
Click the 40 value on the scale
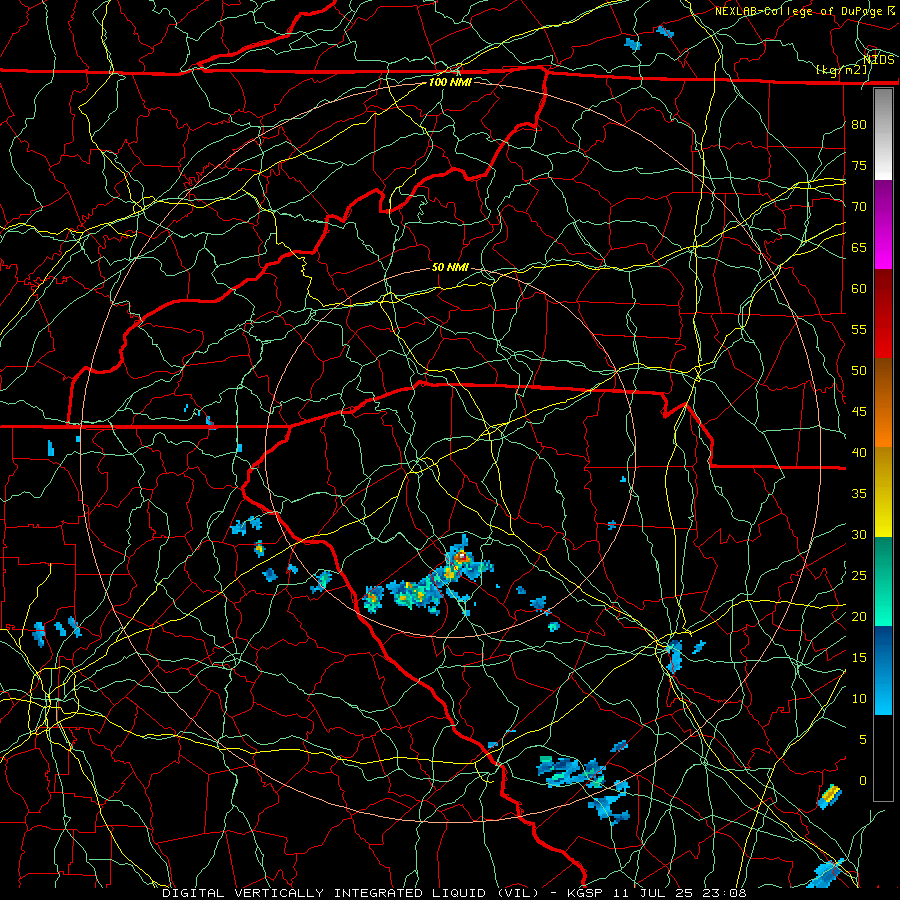[859, 452]
